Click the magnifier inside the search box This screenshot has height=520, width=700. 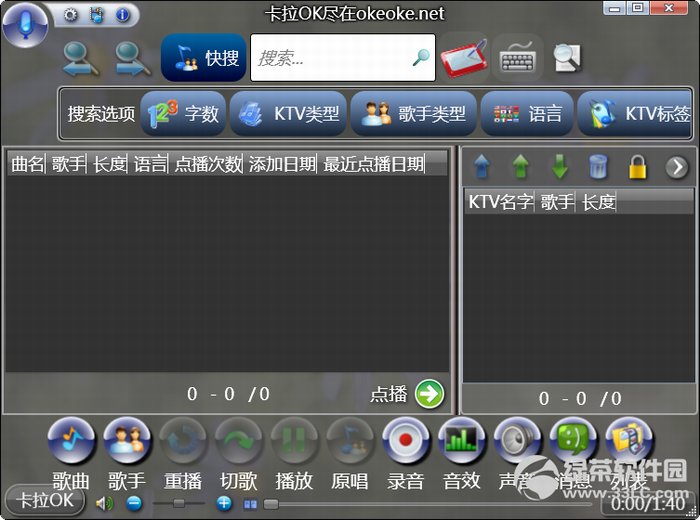pyautogui.click(x=421, y=57)
